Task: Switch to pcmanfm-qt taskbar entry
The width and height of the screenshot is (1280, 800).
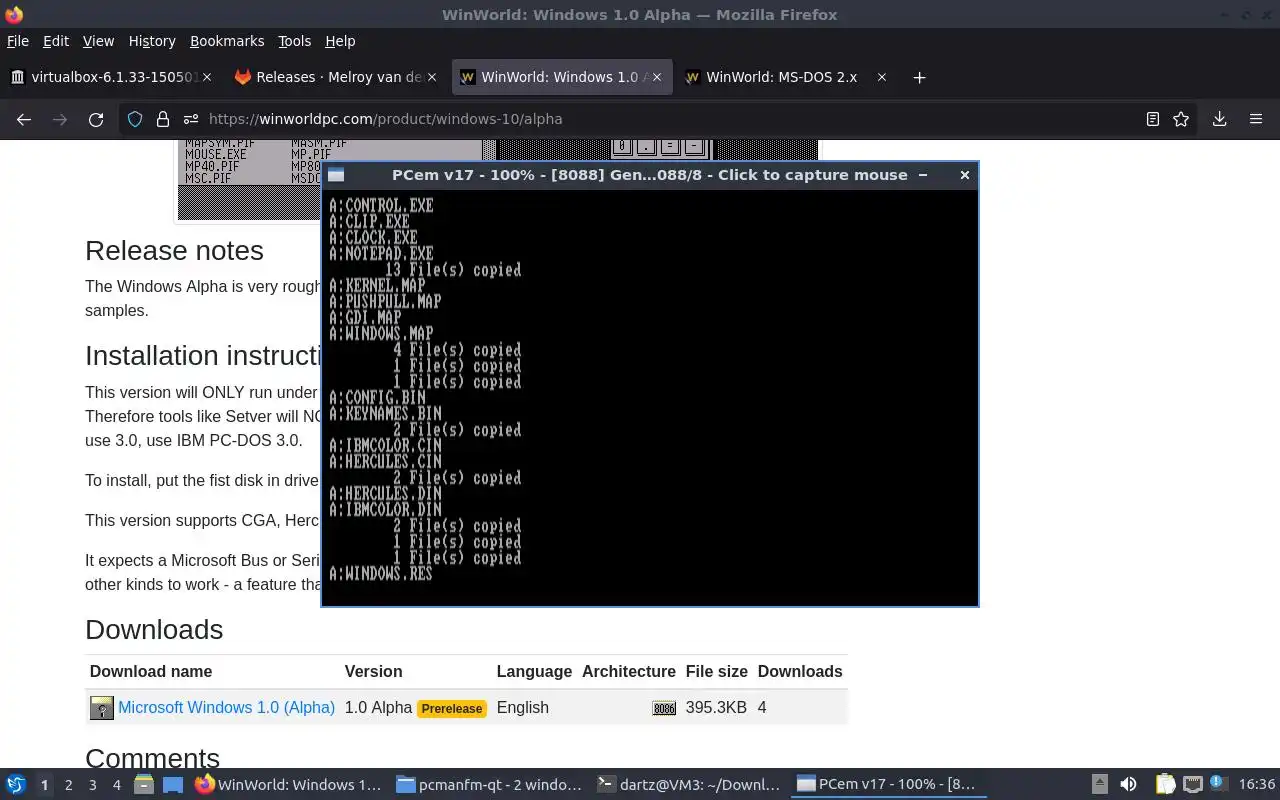Action: (488, 785)
